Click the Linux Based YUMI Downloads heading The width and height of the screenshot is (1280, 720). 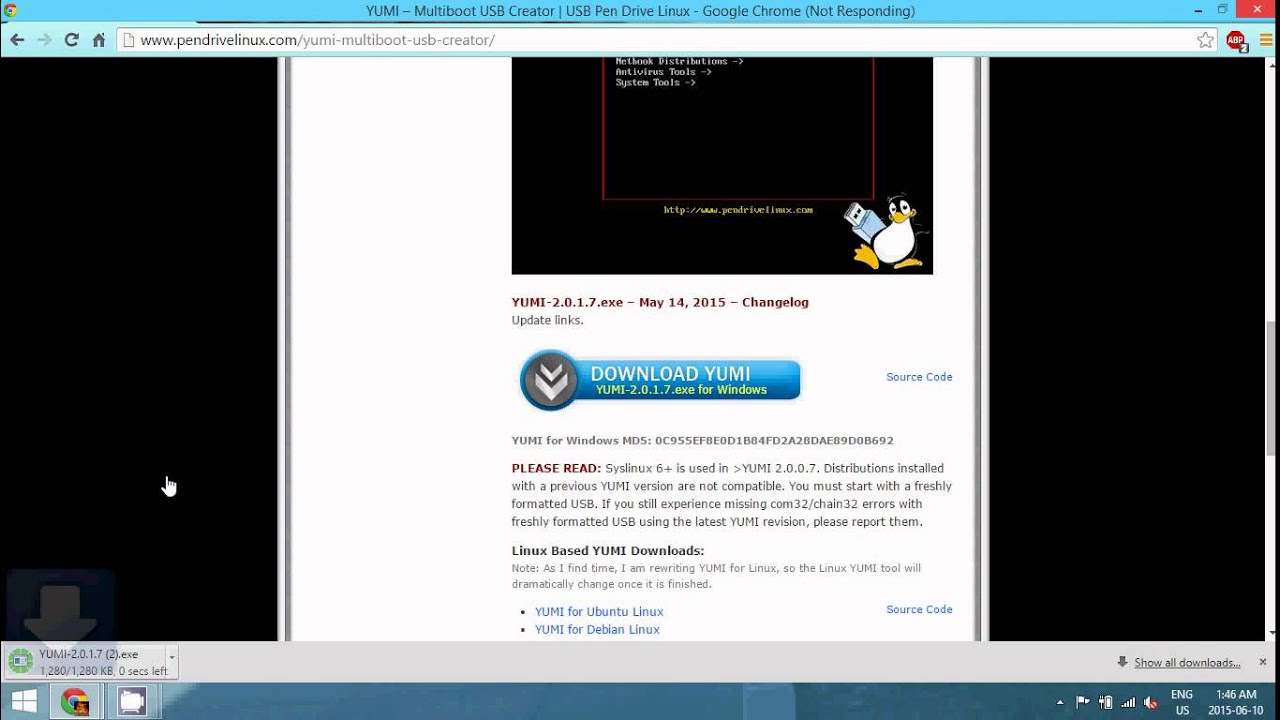coord(608,550)
